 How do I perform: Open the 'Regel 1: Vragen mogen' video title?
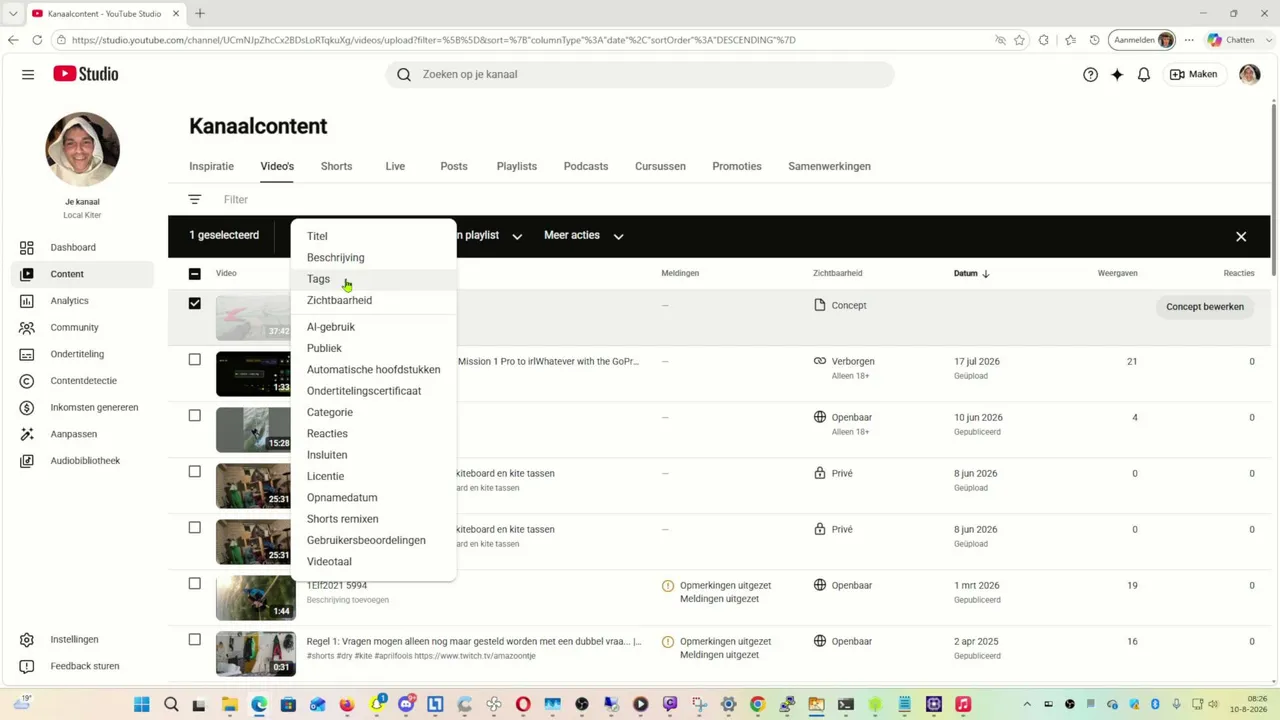pos(474,641)
